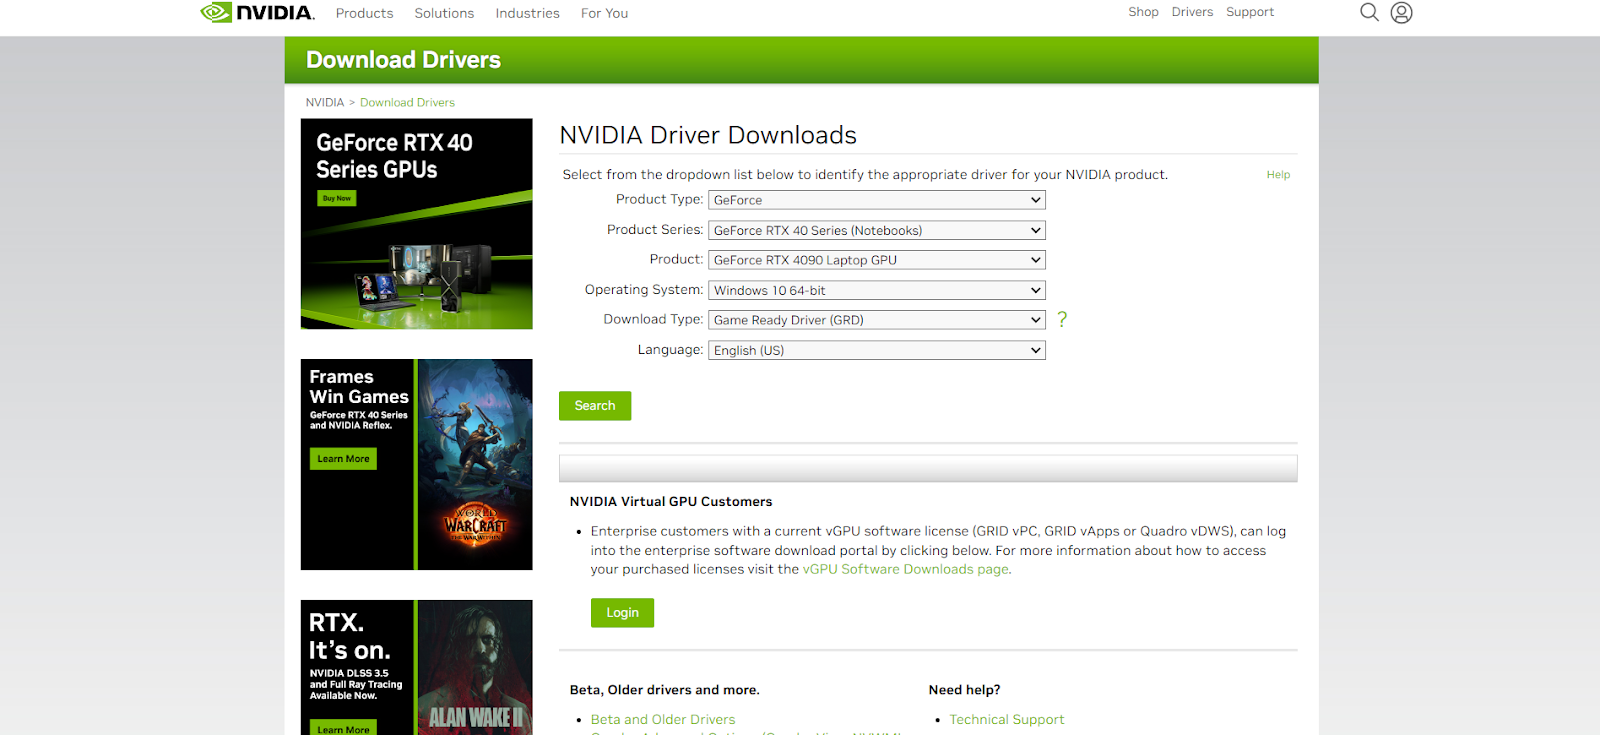Image resolution: width=1600 pixels, height=735 pixels.
Task: Expand the Product Type dropdown
Action: pyautogui.click(x=877, y=200)
